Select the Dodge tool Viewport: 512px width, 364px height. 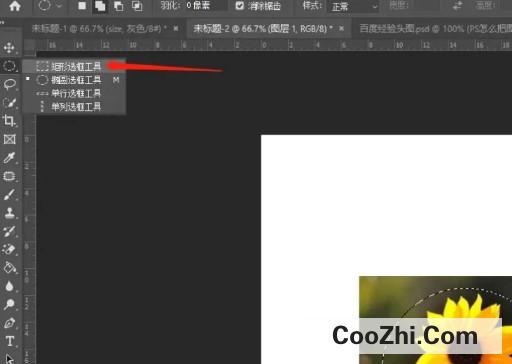coord(9,304)
